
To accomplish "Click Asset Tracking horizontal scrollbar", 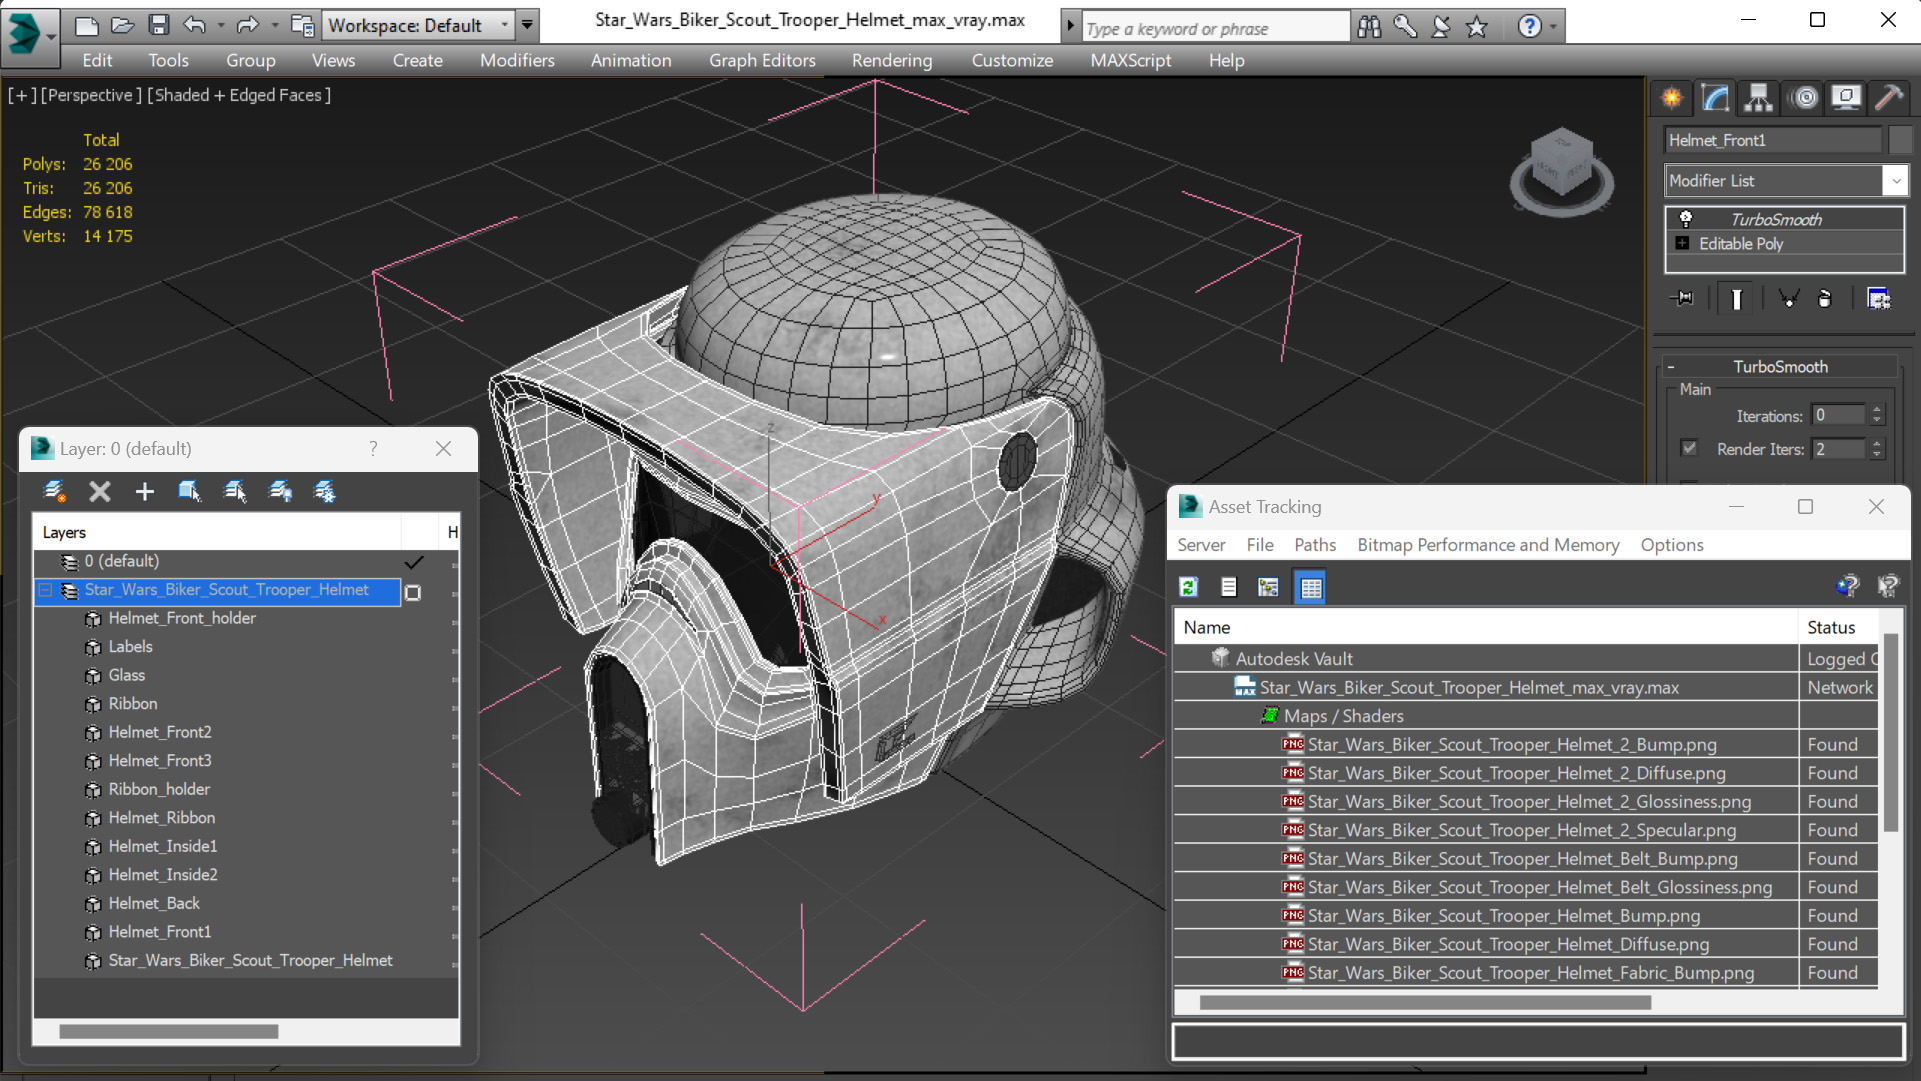I will click(1425, 1002).
